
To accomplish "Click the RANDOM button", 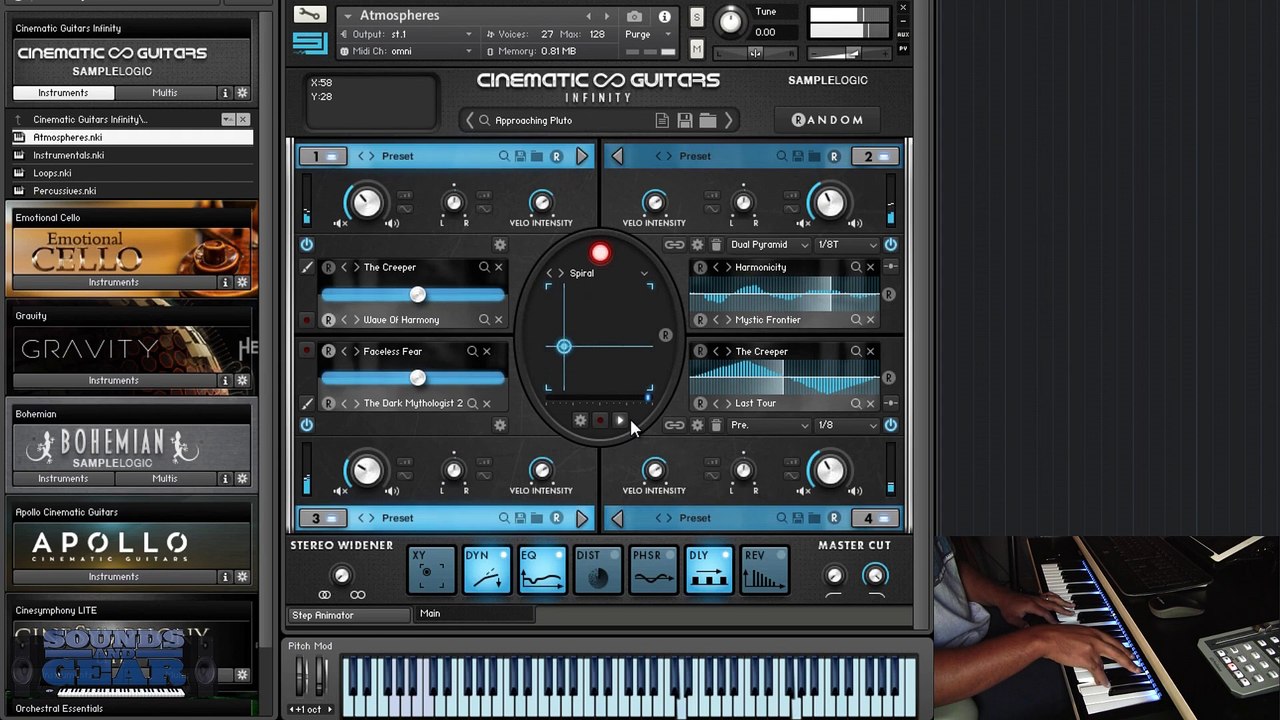I will (x=828, y=120).
